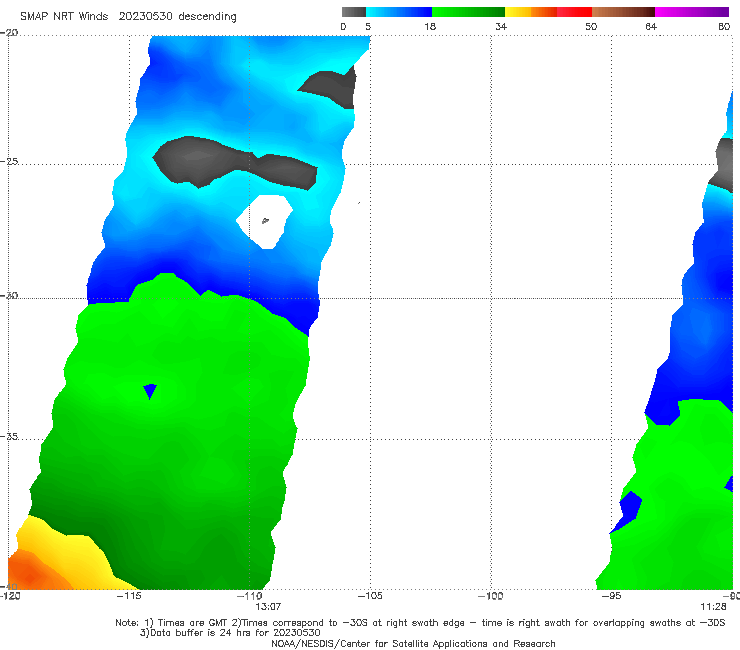Screen dimensions: 740x650
Task: Click the color bar label '50'
Action: point(591,26)
